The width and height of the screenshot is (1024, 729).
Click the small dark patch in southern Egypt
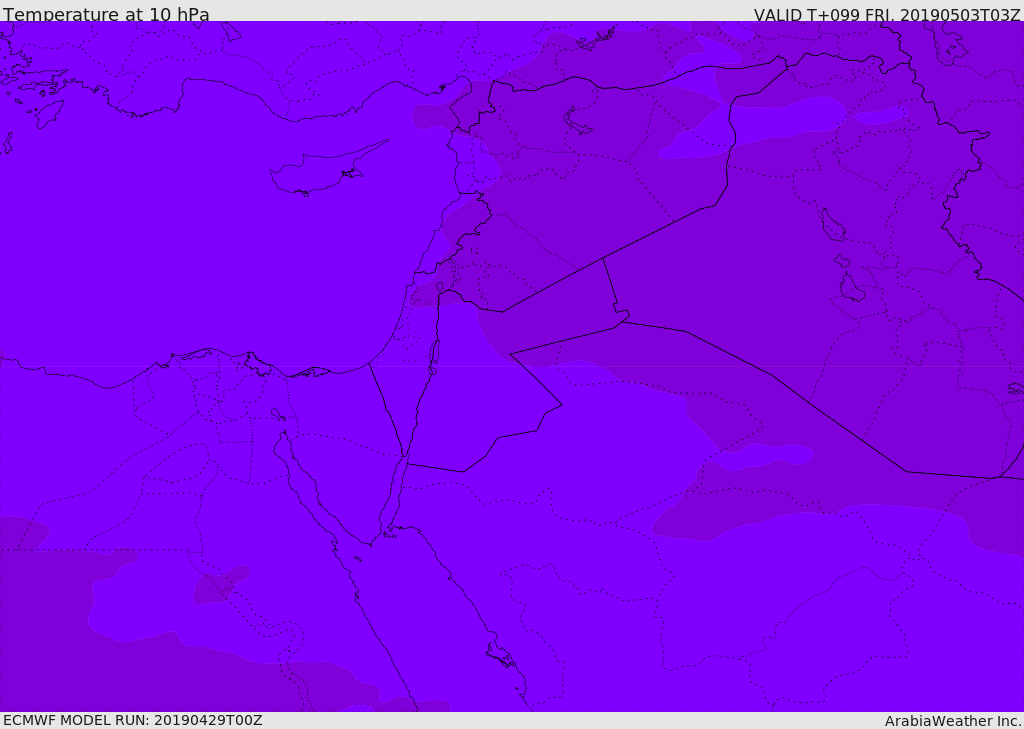click(221, 585)
